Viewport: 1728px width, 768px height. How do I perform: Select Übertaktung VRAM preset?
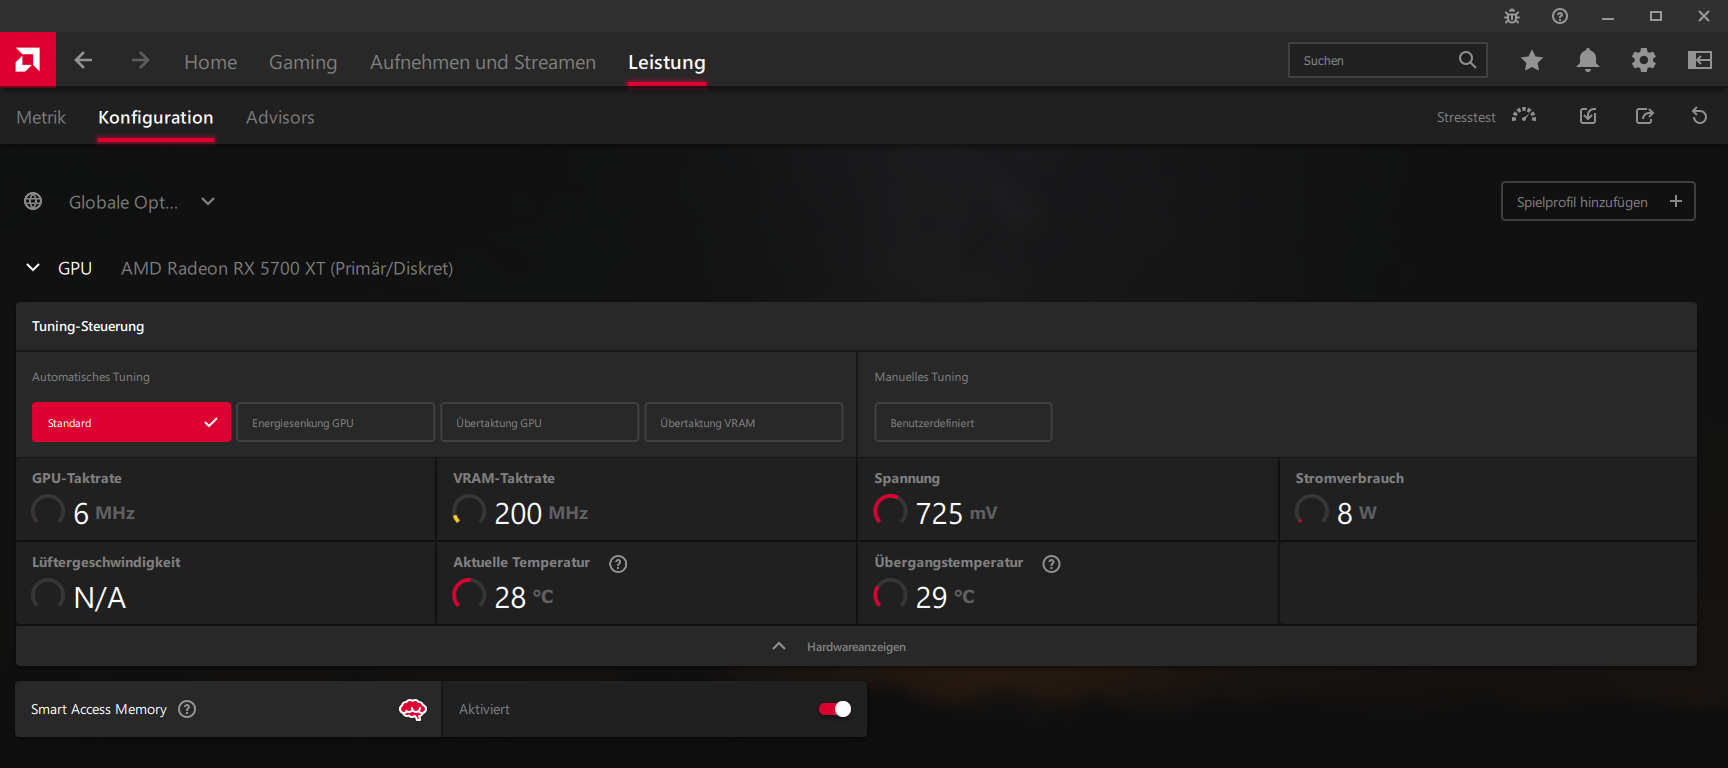click(743, 422)
